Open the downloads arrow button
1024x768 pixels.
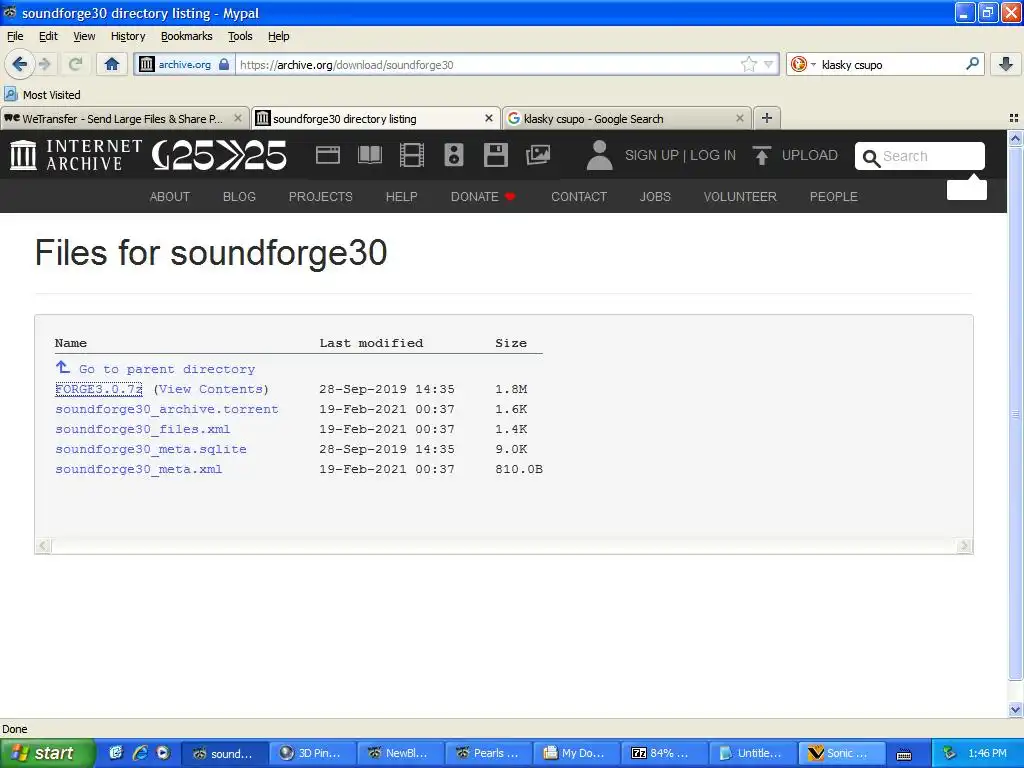(1006, 64)
